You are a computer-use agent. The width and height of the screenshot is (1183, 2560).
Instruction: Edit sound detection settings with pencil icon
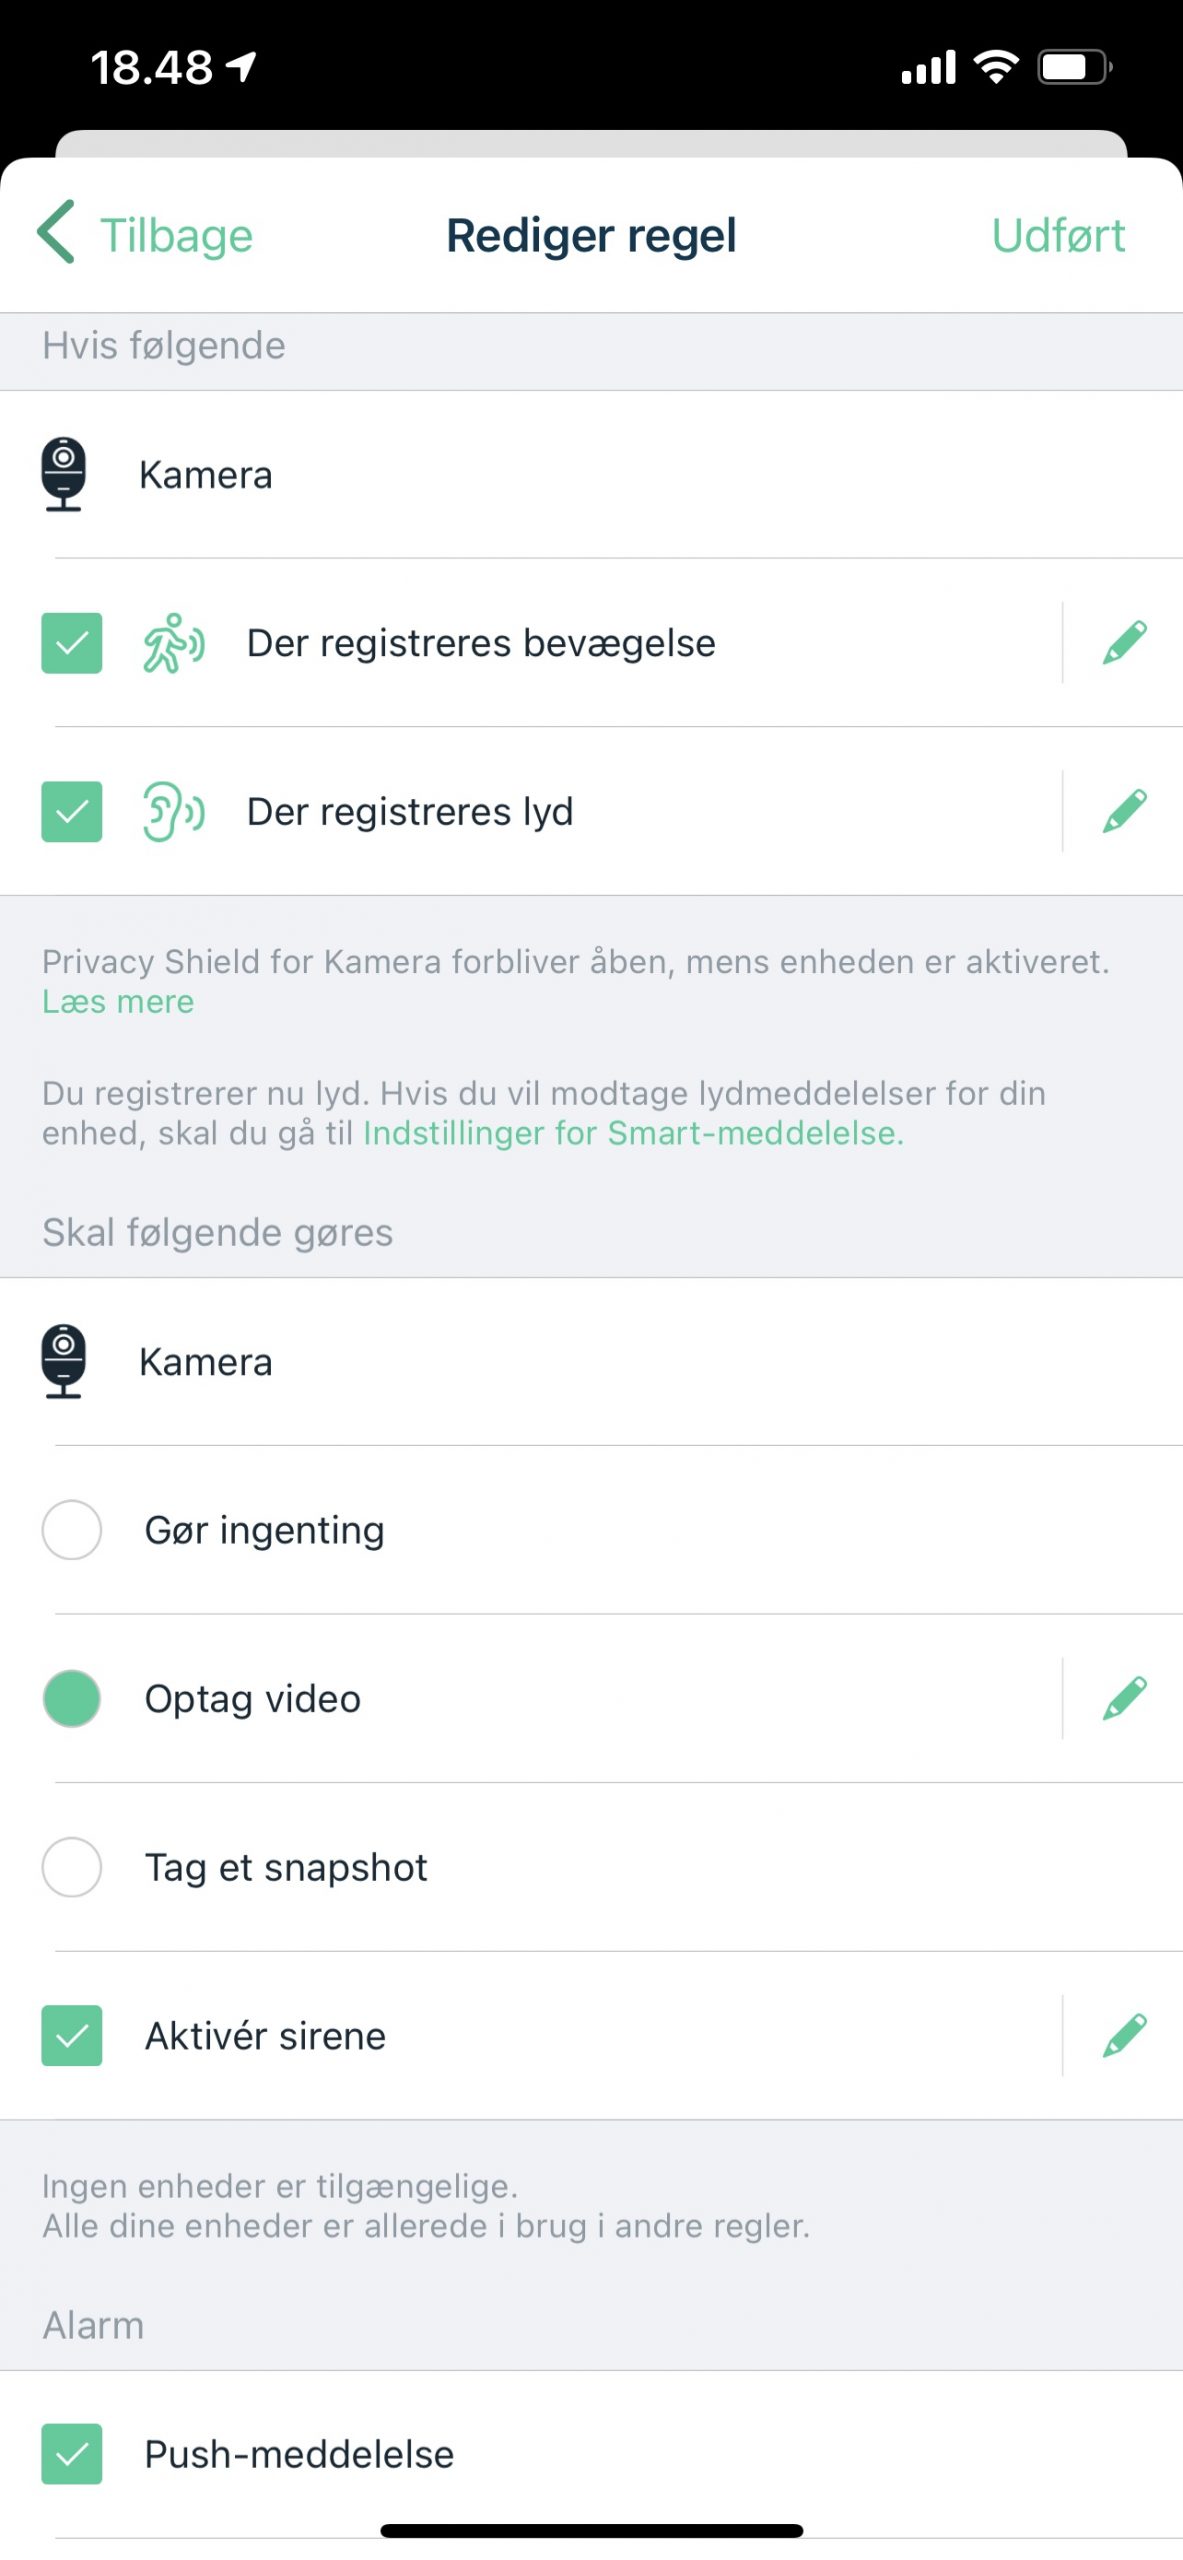coord(1124,811)
